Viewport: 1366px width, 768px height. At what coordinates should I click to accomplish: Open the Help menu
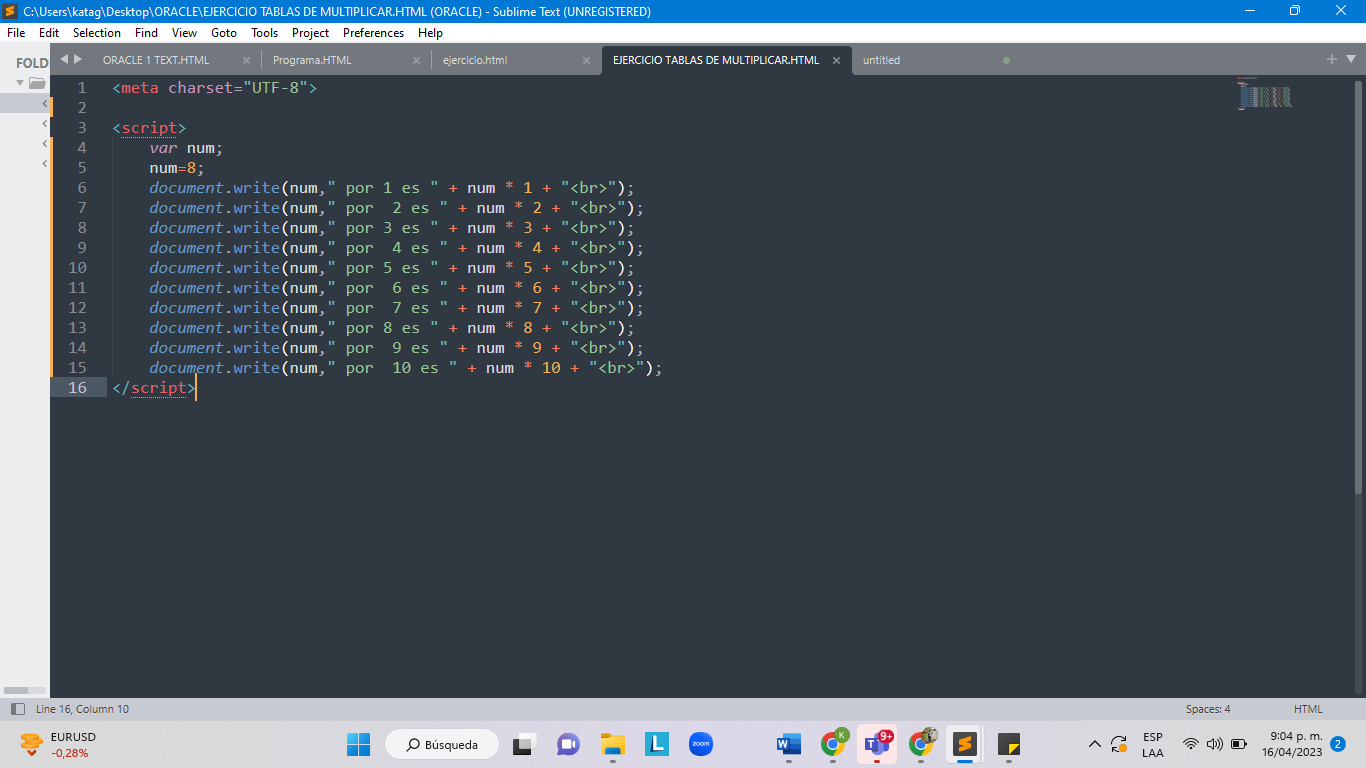pyautogui.click(x=430, y=33)
